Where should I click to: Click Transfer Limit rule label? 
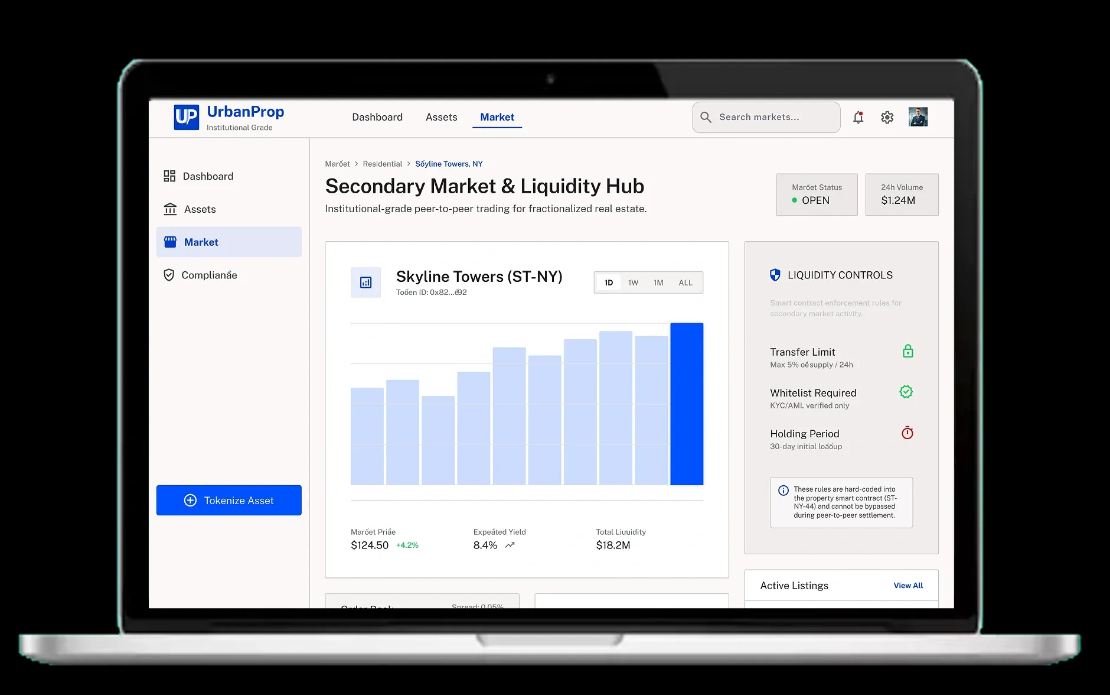coord(803,352)
